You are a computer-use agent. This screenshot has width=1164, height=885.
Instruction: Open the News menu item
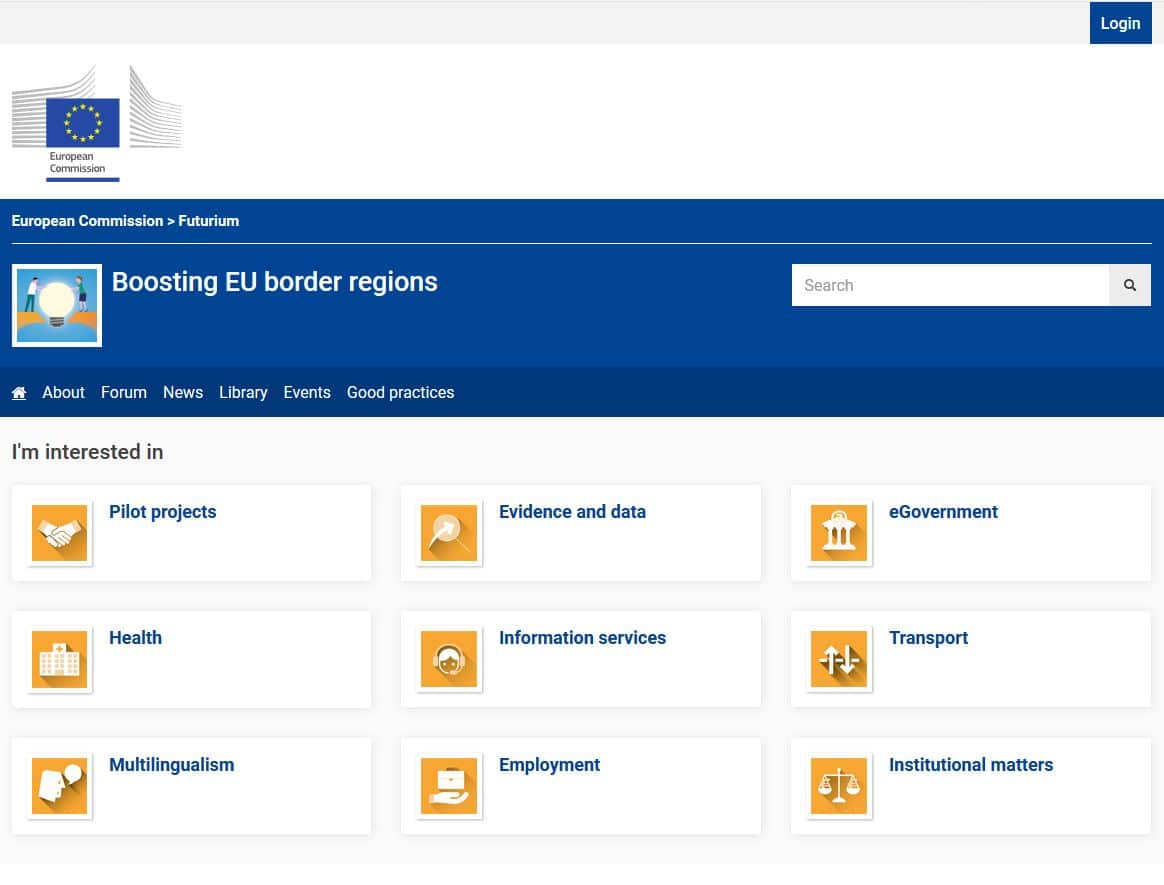pos(183,393)
